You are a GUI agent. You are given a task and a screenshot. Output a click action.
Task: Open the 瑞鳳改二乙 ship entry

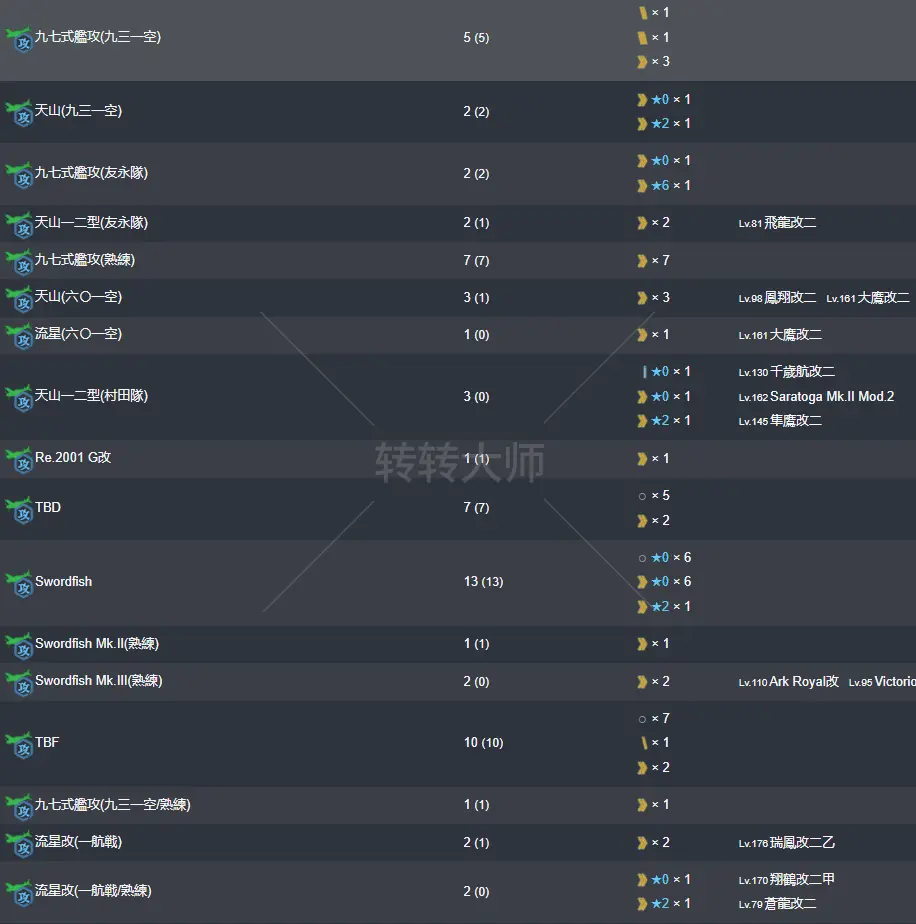(x=799, y=843)
